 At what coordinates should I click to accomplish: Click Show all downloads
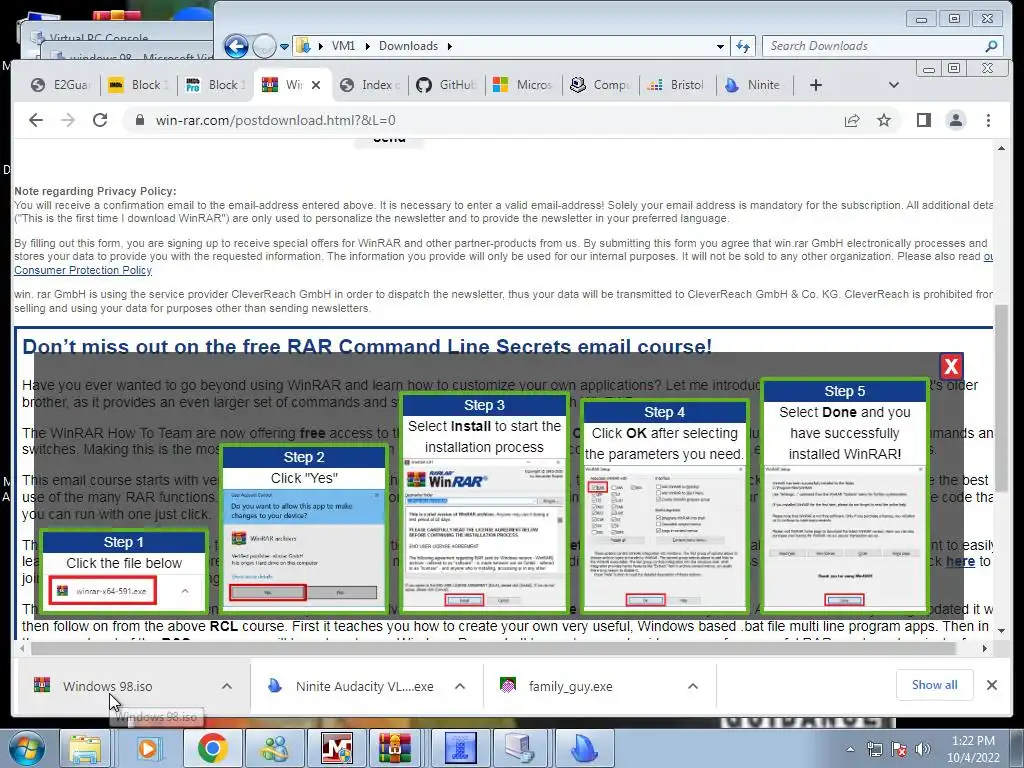pos(935,685)
